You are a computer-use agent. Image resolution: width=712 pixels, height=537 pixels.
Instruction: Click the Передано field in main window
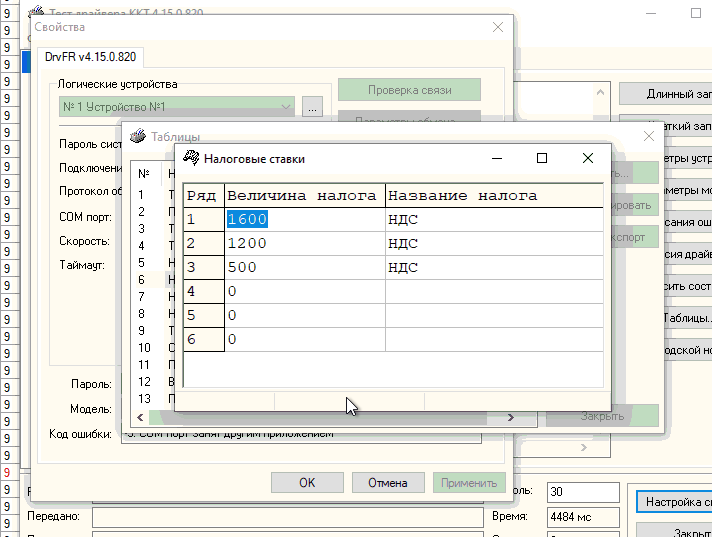pos(288,517)
